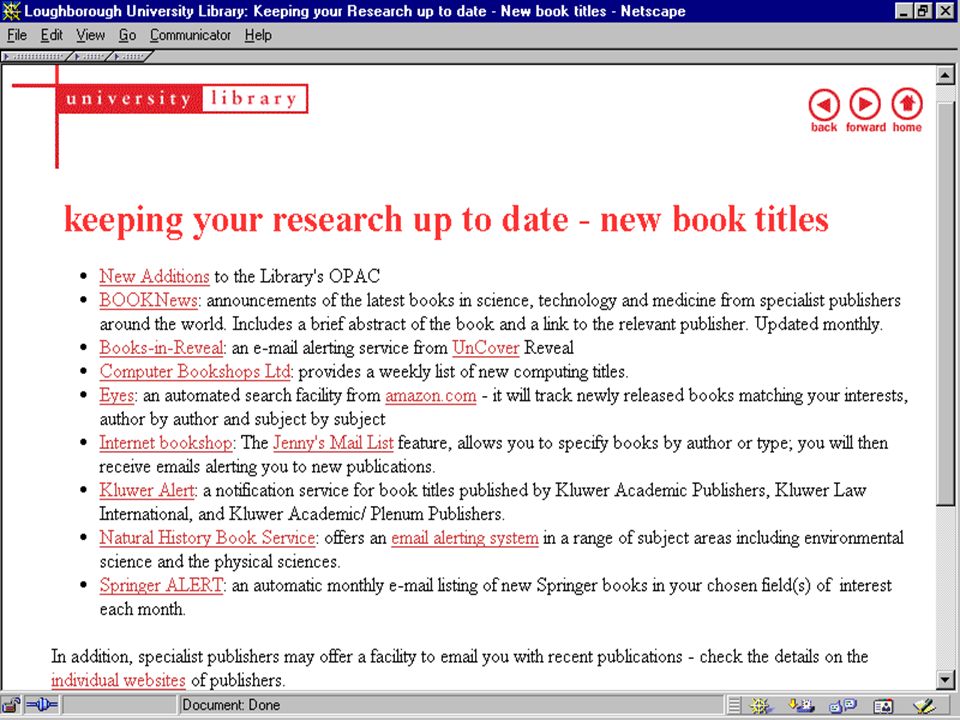This screenshot has height=720, width=960.
Task: Follow the New Additions link
Action: (154, 277)
